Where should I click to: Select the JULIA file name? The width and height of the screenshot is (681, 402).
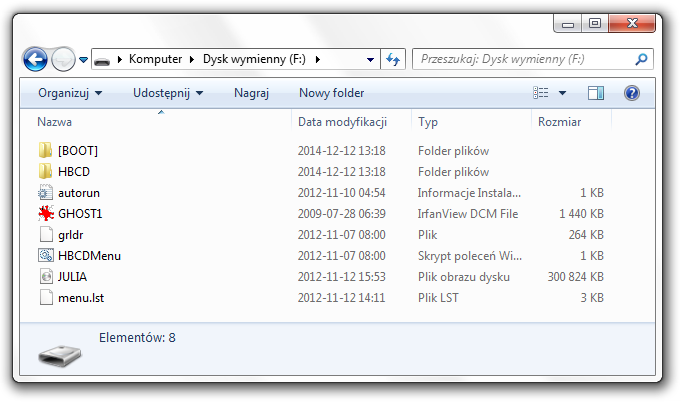(x=72, y=277)
